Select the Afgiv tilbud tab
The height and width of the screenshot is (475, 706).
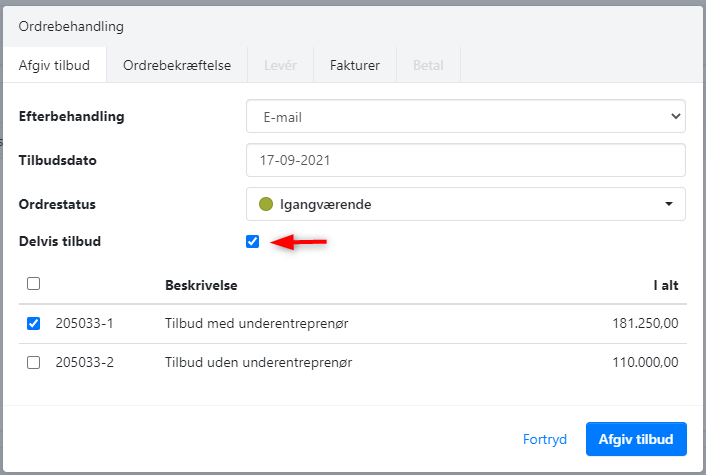[x=55, y=66]
